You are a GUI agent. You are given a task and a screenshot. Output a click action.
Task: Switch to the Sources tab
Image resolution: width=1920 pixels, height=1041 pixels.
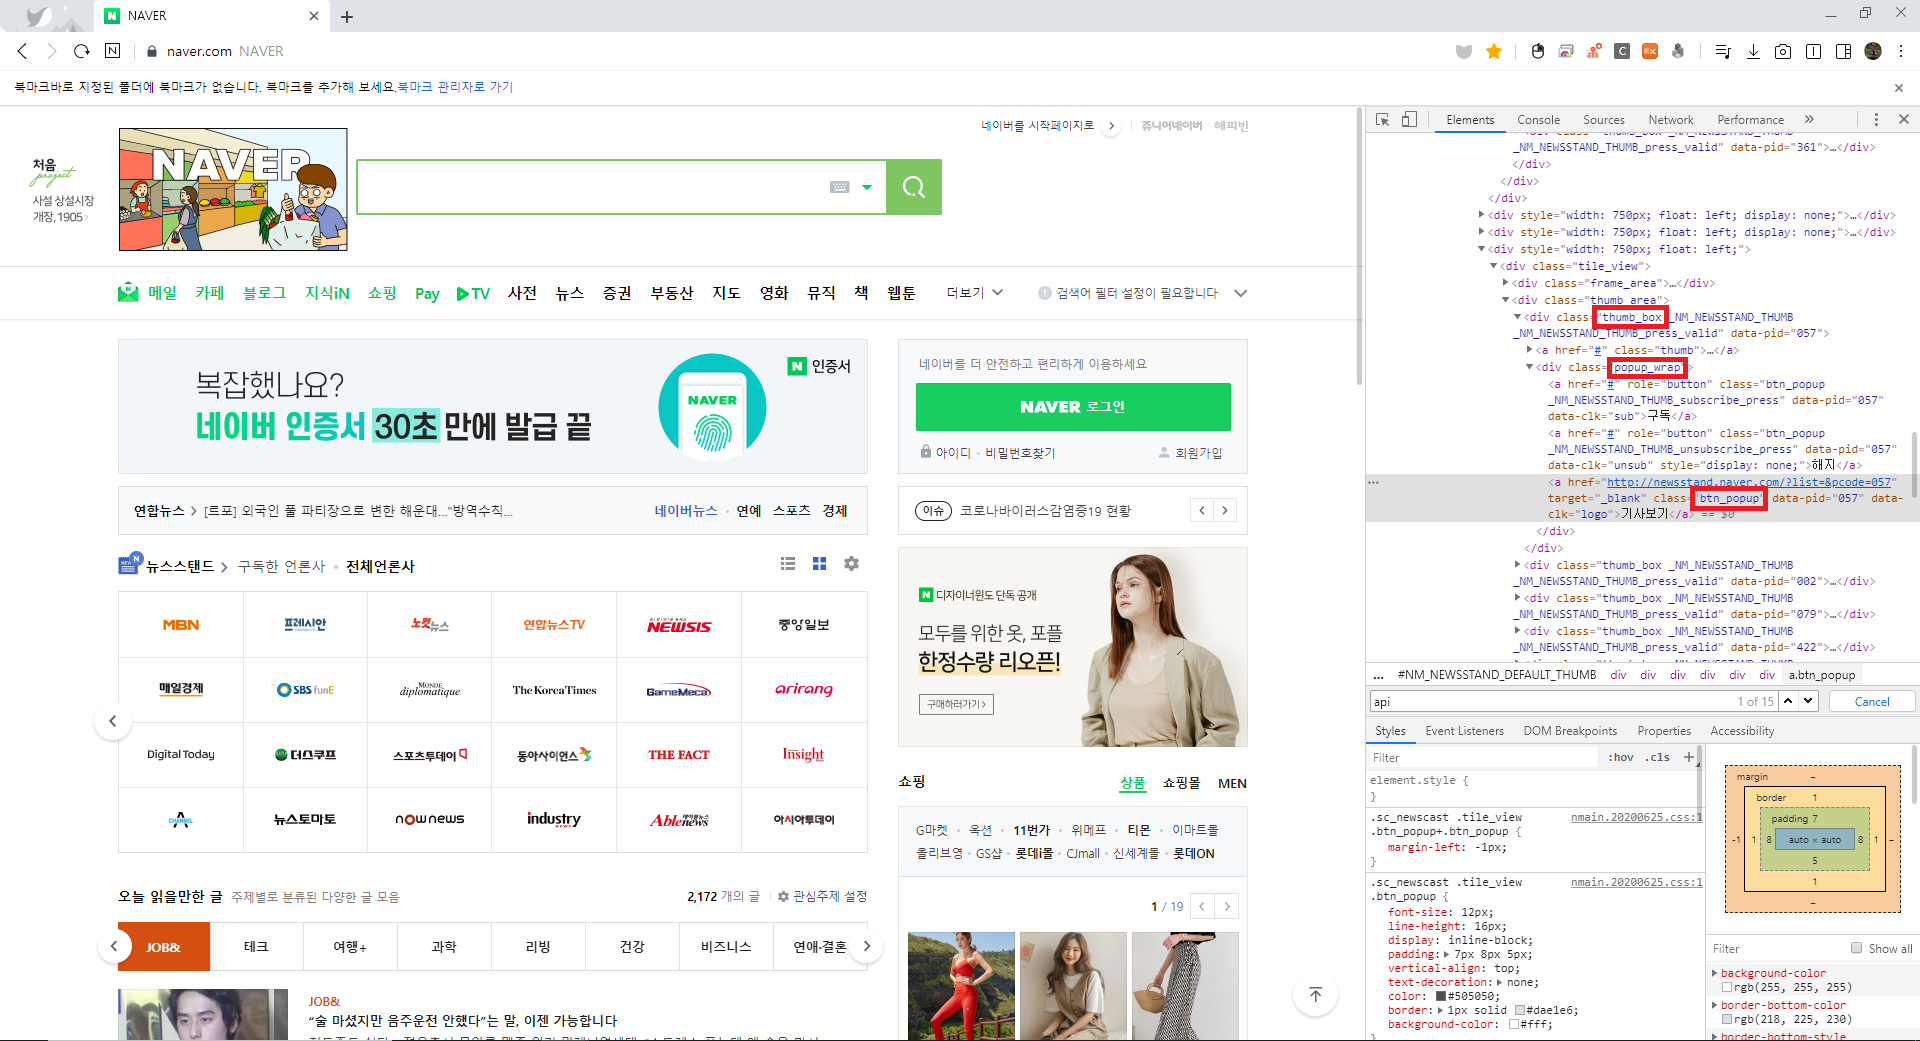pyautogui.click(x=1603, y=120)
